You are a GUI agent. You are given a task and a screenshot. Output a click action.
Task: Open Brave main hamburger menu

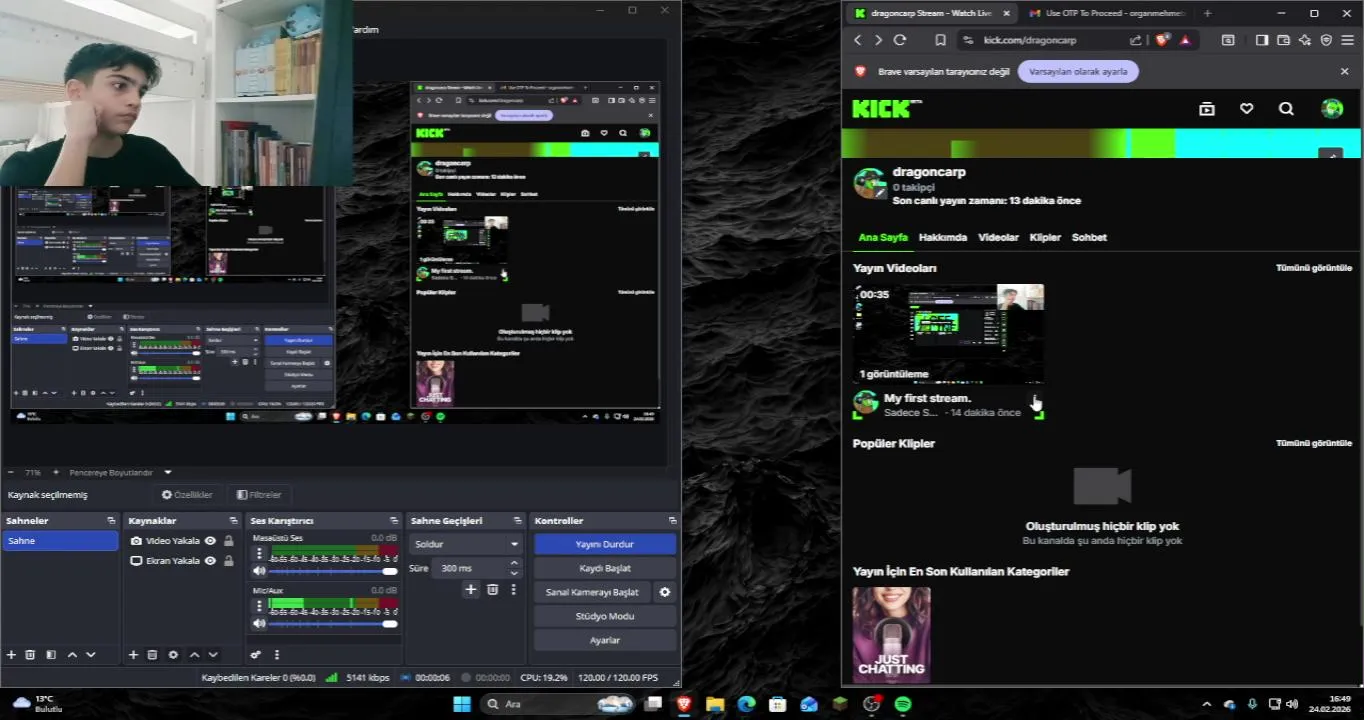1347,40
